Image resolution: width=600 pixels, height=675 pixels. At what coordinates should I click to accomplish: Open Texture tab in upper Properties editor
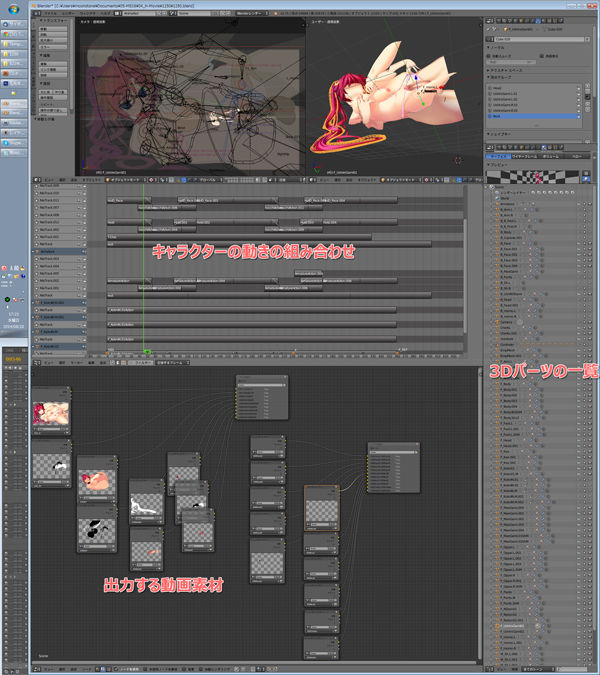pos(549,21)
